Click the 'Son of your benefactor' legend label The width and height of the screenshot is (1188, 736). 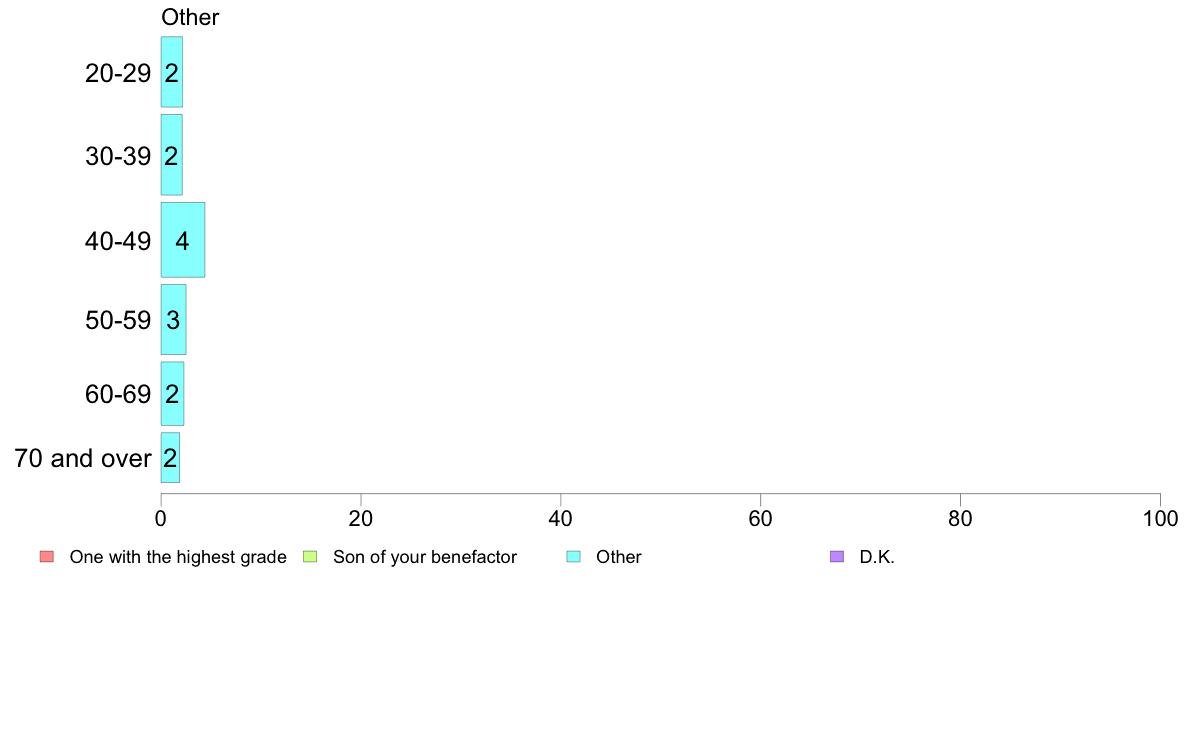[425, 557]
